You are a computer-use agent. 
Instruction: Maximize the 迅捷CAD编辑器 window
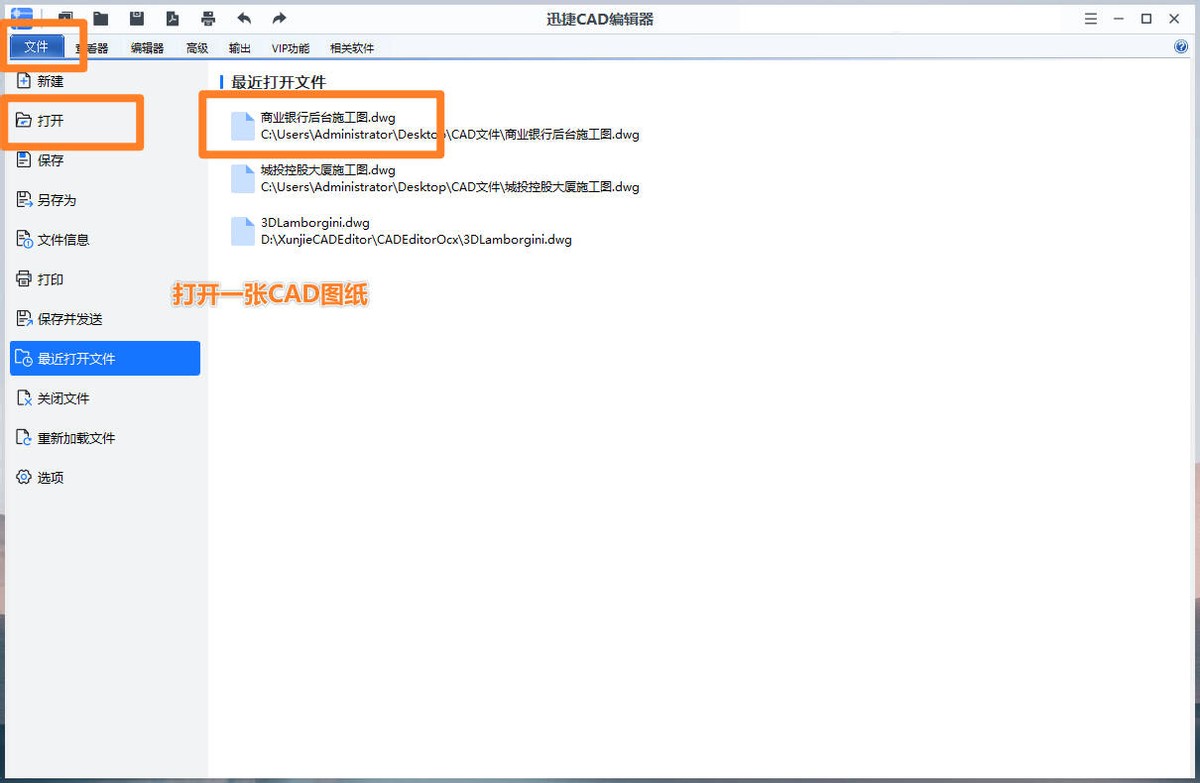(1147, 19)
